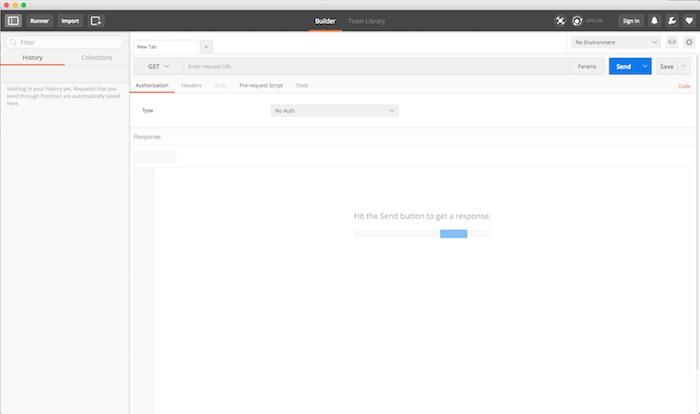Click the interceptor satellite icon

point(560,21)
